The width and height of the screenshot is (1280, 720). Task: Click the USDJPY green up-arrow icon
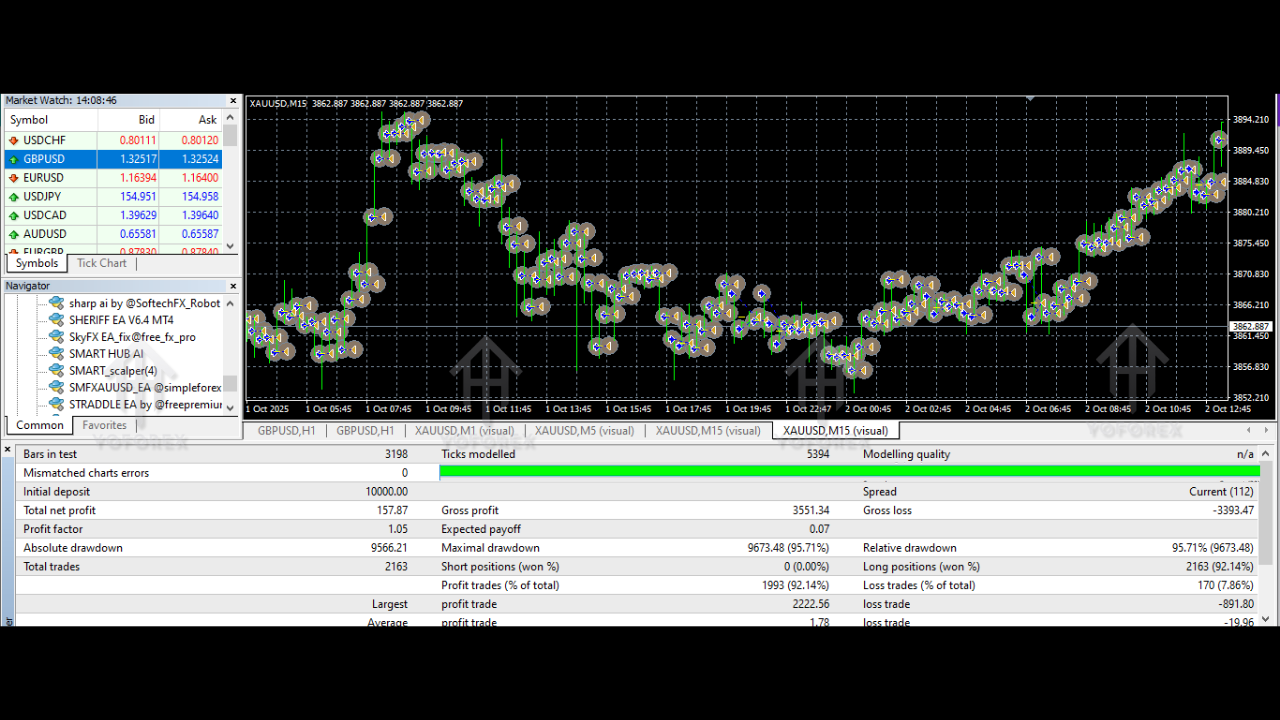click(x=13, y=197)
